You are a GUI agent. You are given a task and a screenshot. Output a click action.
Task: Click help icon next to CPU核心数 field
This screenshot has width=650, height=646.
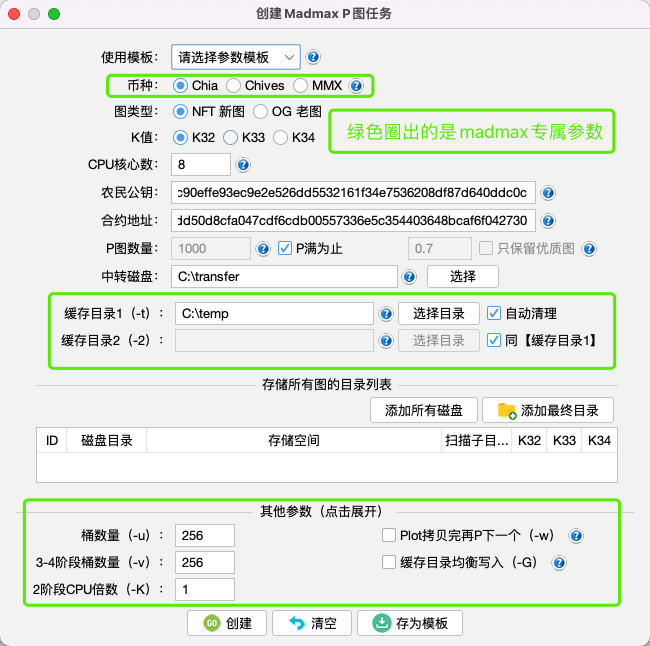[x=243, y=164]
